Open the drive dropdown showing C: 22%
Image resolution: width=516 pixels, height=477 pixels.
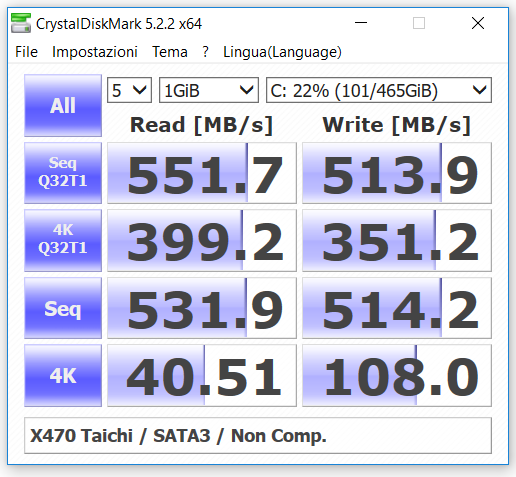pyautogui.click(x=379, y=90)
